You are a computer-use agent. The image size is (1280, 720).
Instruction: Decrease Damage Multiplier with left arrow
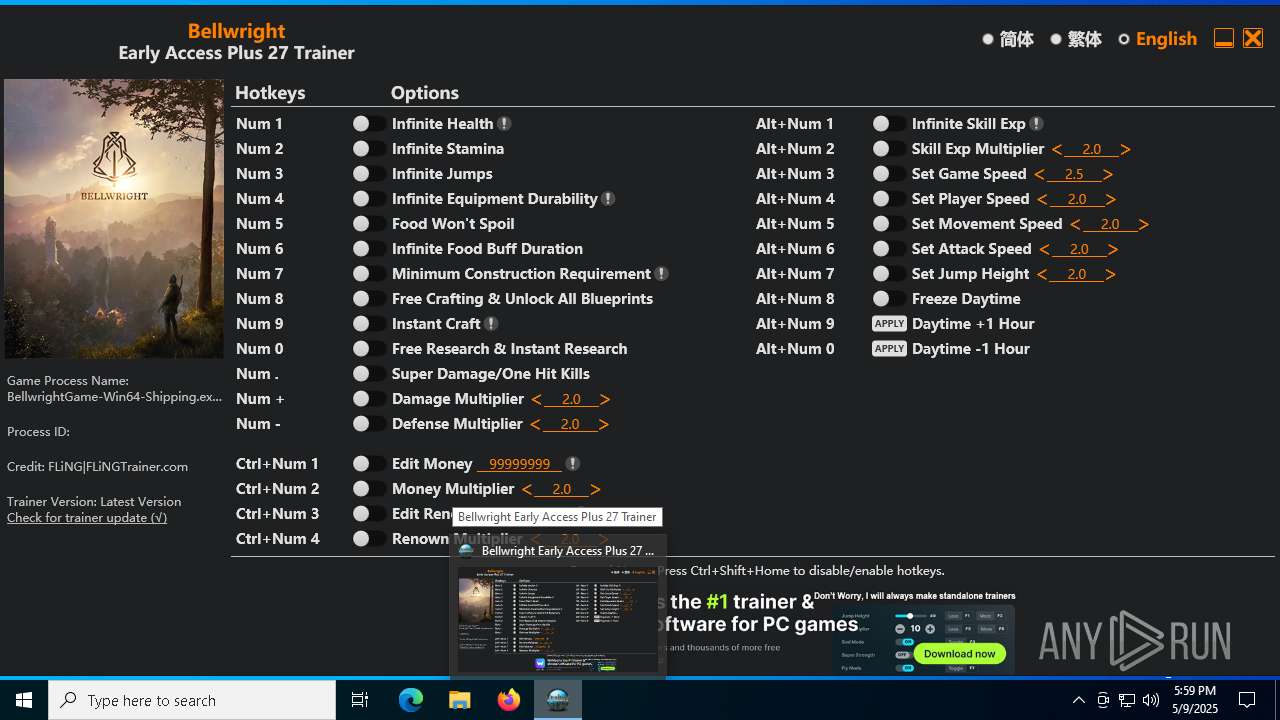(x=537, y=399)
